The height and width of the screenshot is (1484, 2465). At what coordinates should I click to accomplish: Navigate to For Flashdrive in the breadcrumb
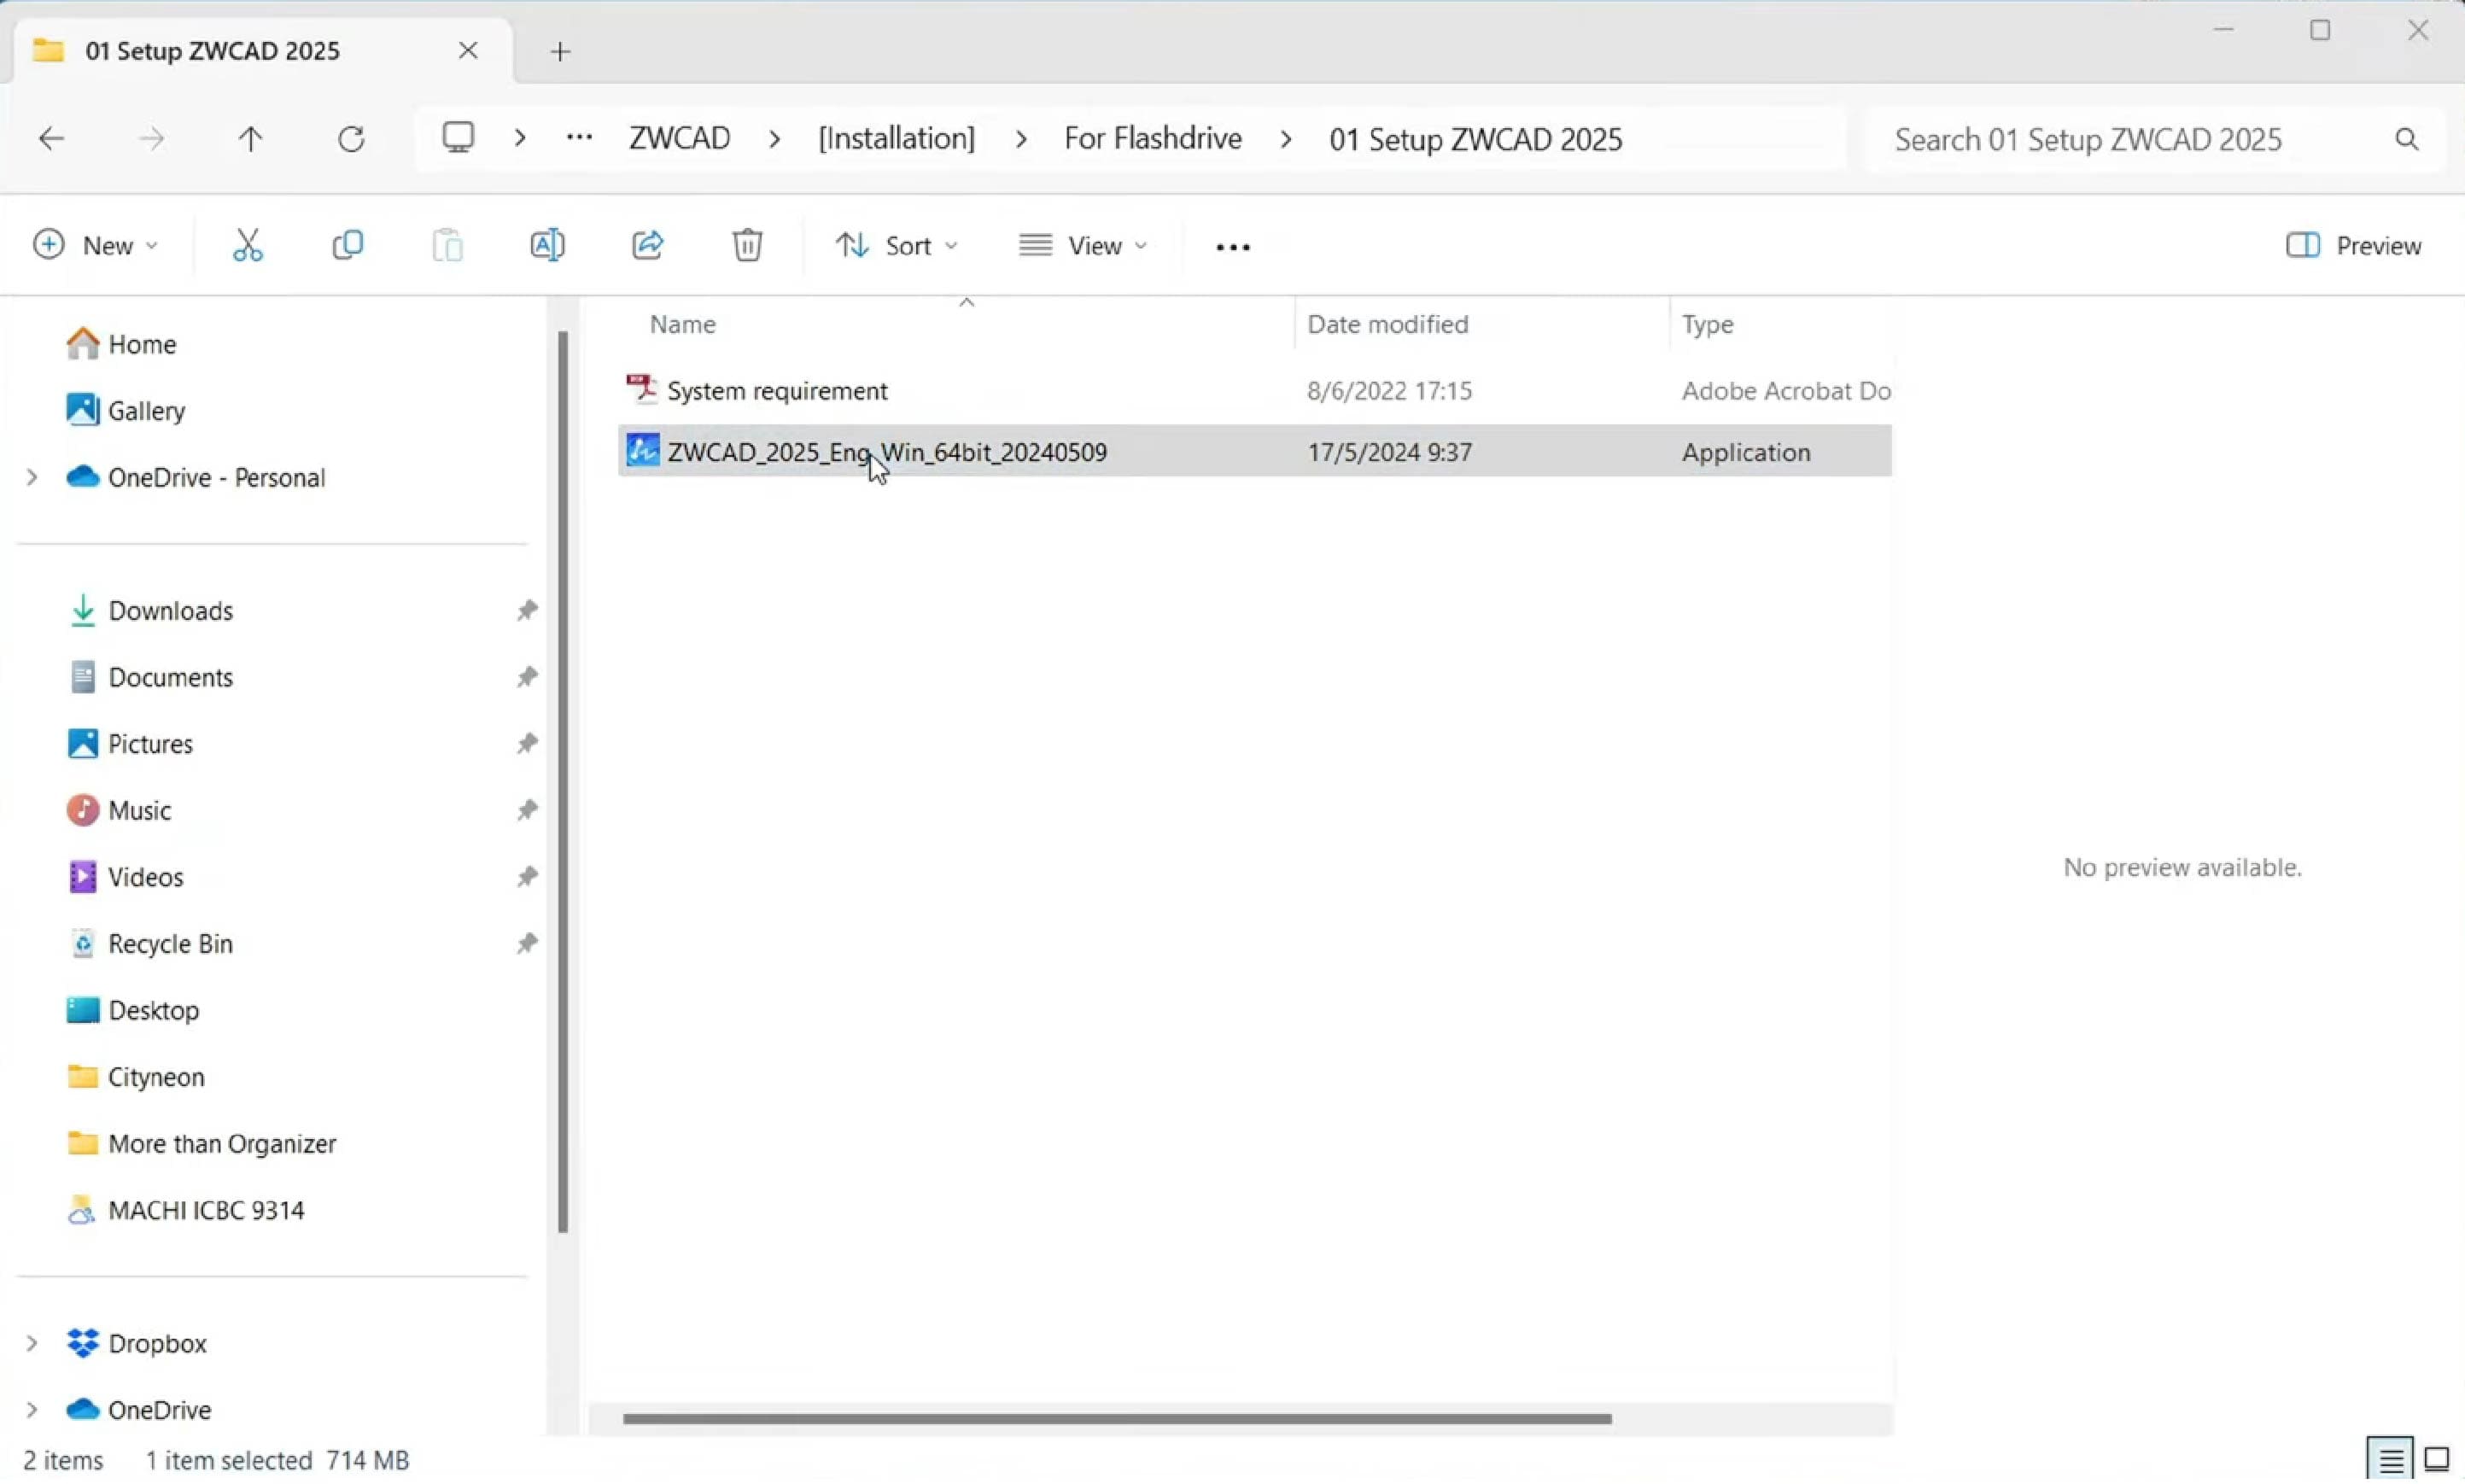coord(1152,138)
